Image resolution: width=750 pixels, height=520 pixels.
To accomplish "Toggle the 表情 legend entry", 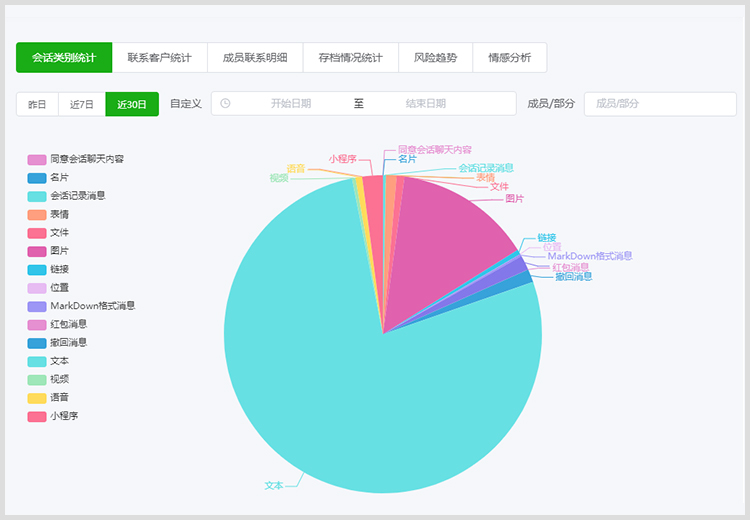I will (48, 214).
